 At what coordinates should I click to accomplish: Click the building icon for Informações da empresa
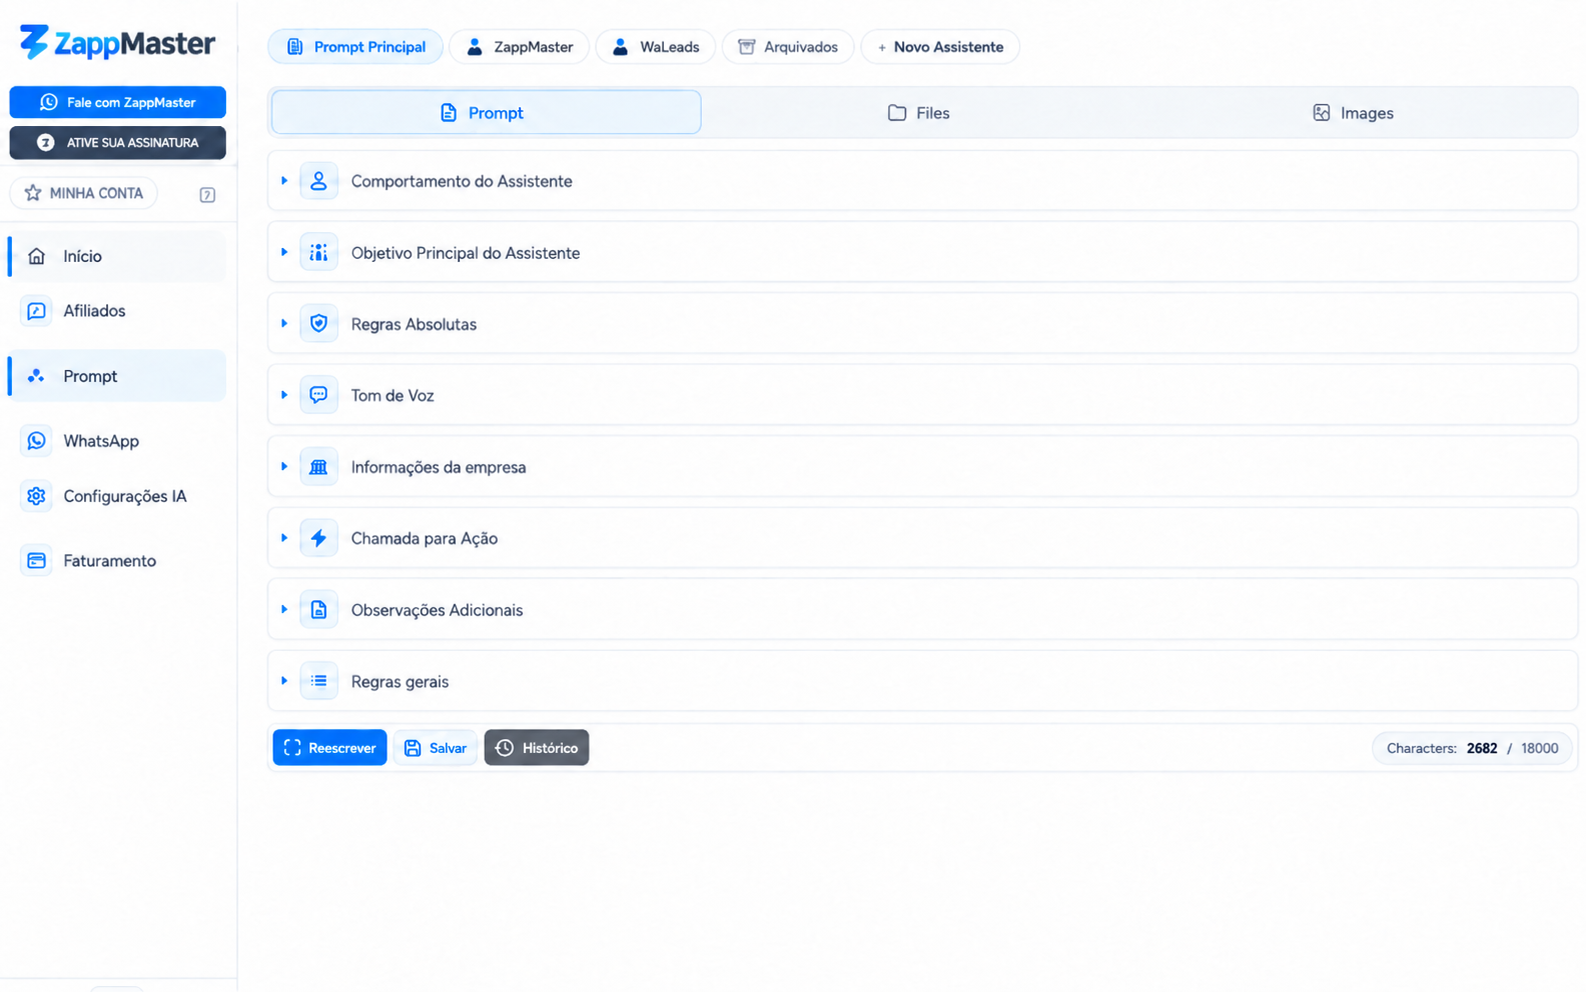click(319, 467)
